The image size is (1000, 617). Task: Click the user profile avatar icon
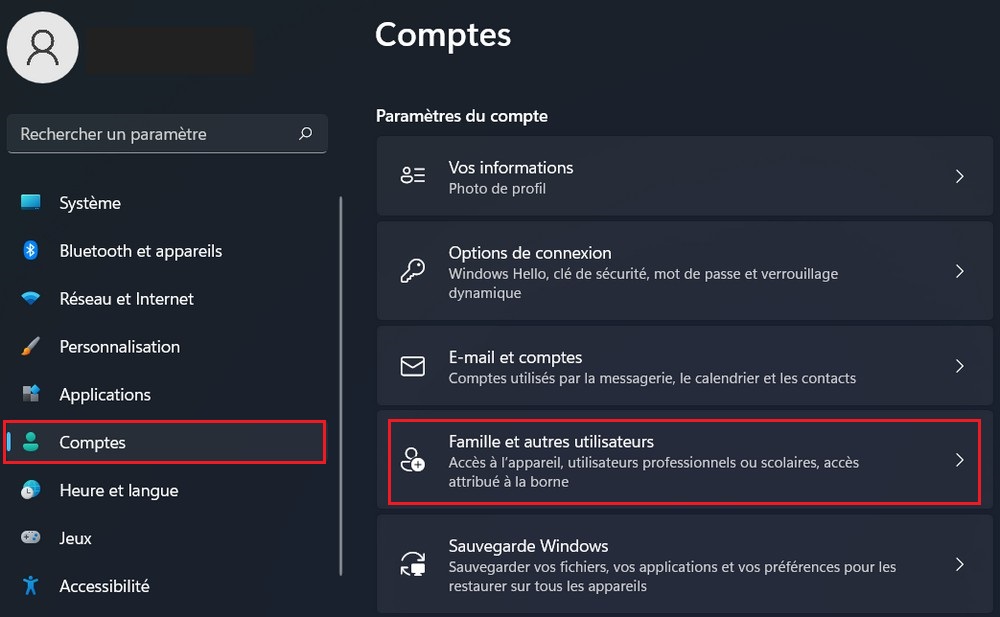[x=43, y=47]
